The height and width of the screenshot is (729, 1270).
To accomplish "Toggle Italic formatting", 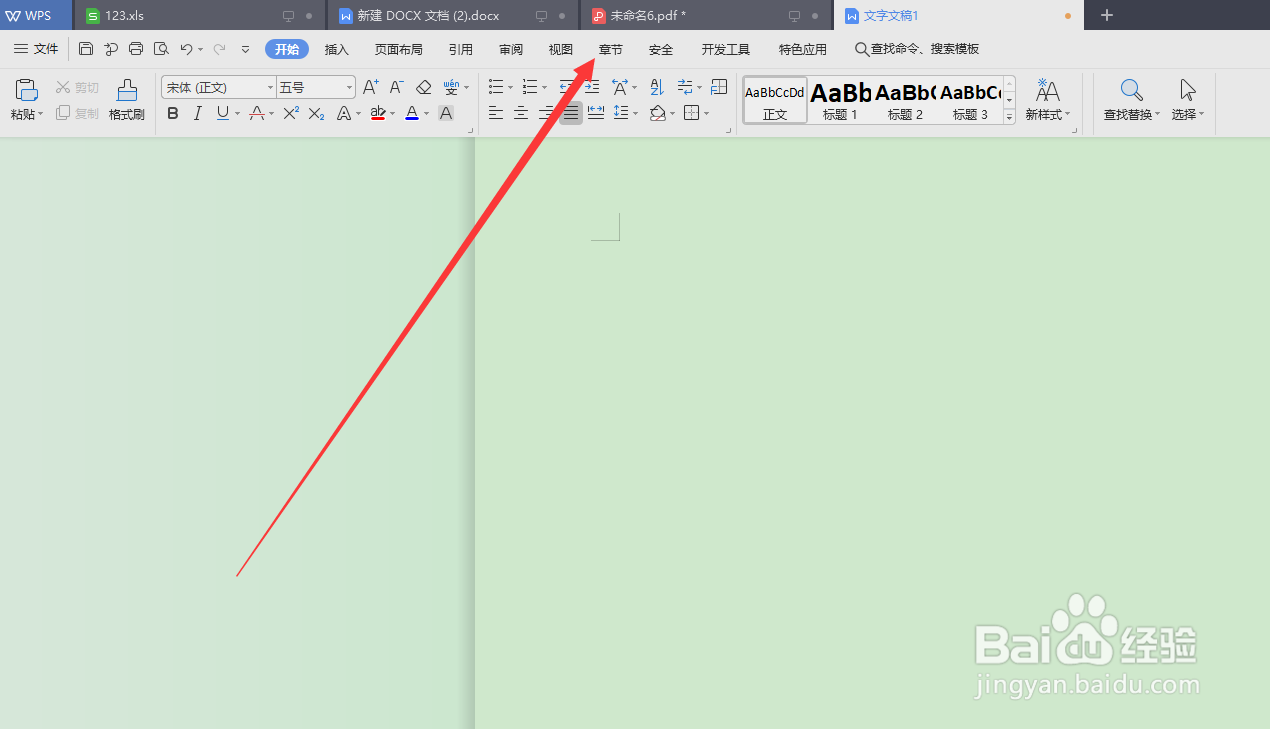I will [198, 114].
